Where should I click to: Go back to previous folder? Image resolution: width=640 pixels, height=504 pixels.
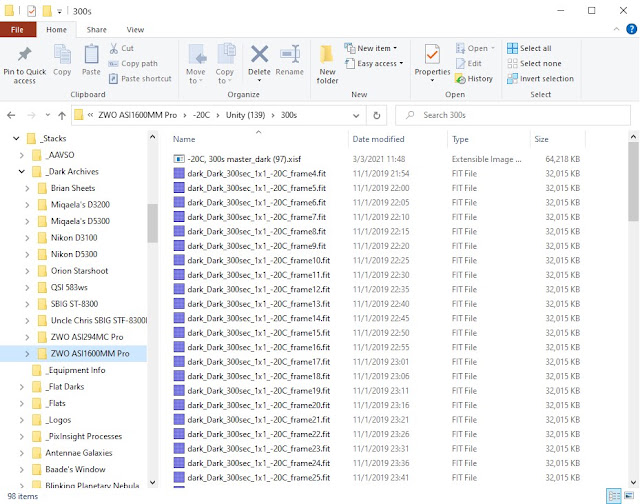coord(11,115)
